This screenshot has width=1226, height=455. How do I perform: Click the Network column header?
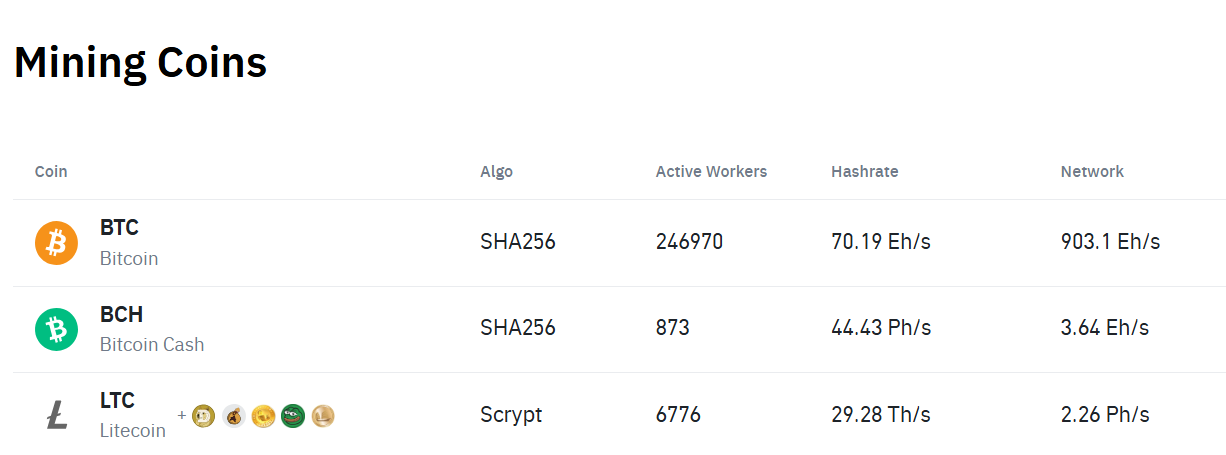tap(1092, 172)
